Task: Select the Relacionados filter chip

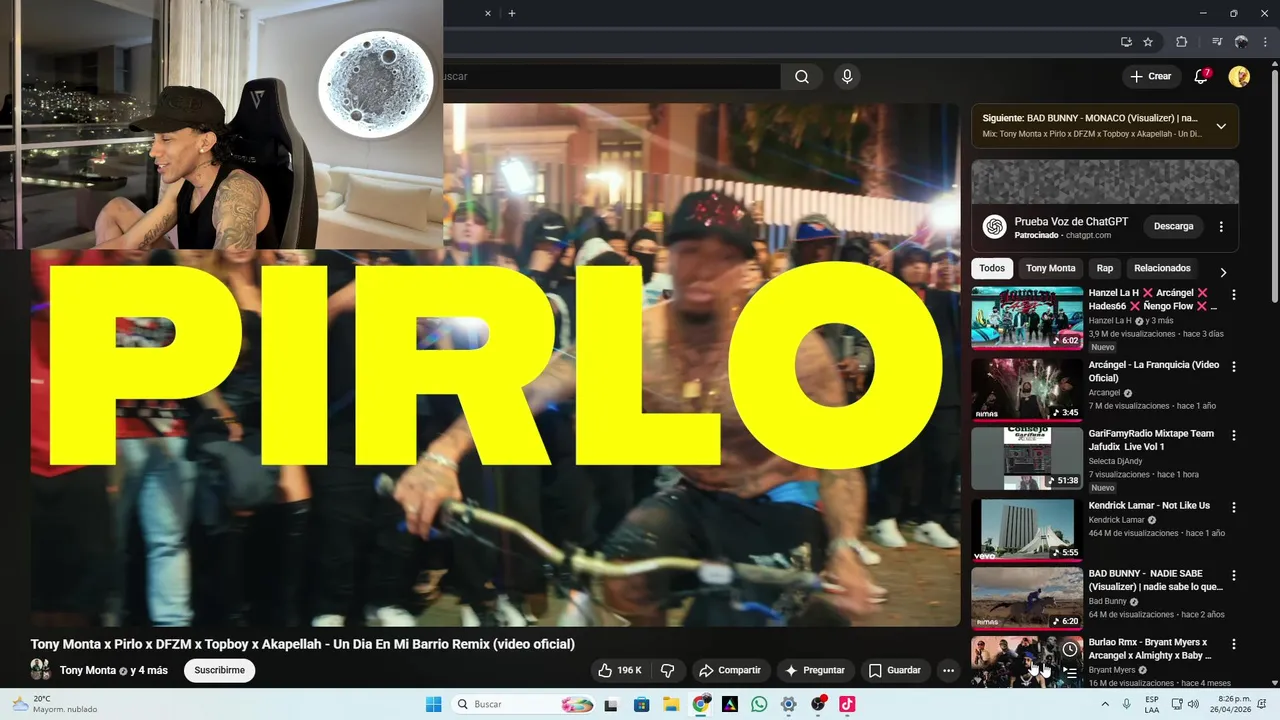Action: click(1162, 268)
